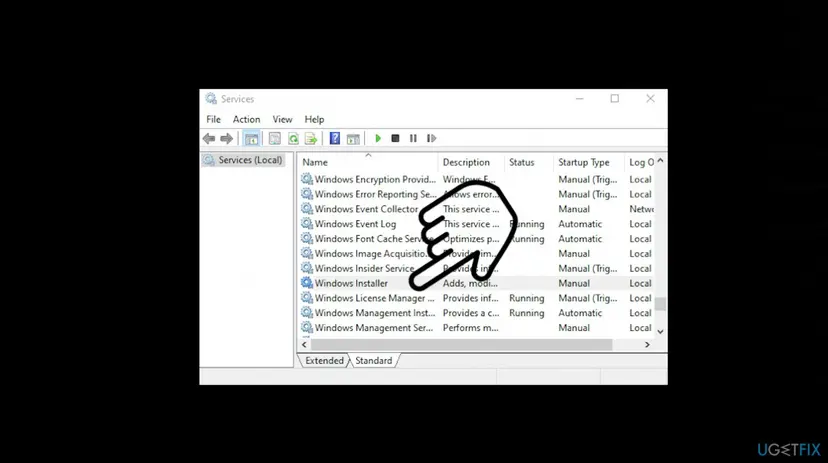This screenshot has height=463, width=828.
Task: Click gear icon of Windows Encryption Provider row
Action: pos(307,179)
